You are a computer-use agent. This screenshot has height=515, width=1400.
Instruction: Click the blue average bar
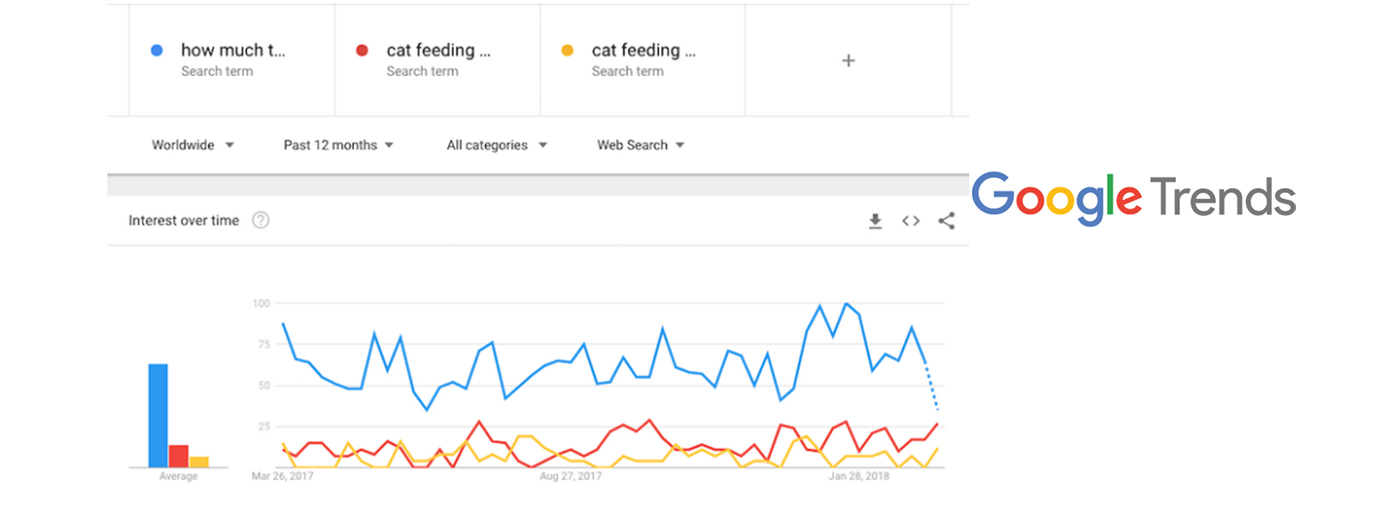pos(158,415)
